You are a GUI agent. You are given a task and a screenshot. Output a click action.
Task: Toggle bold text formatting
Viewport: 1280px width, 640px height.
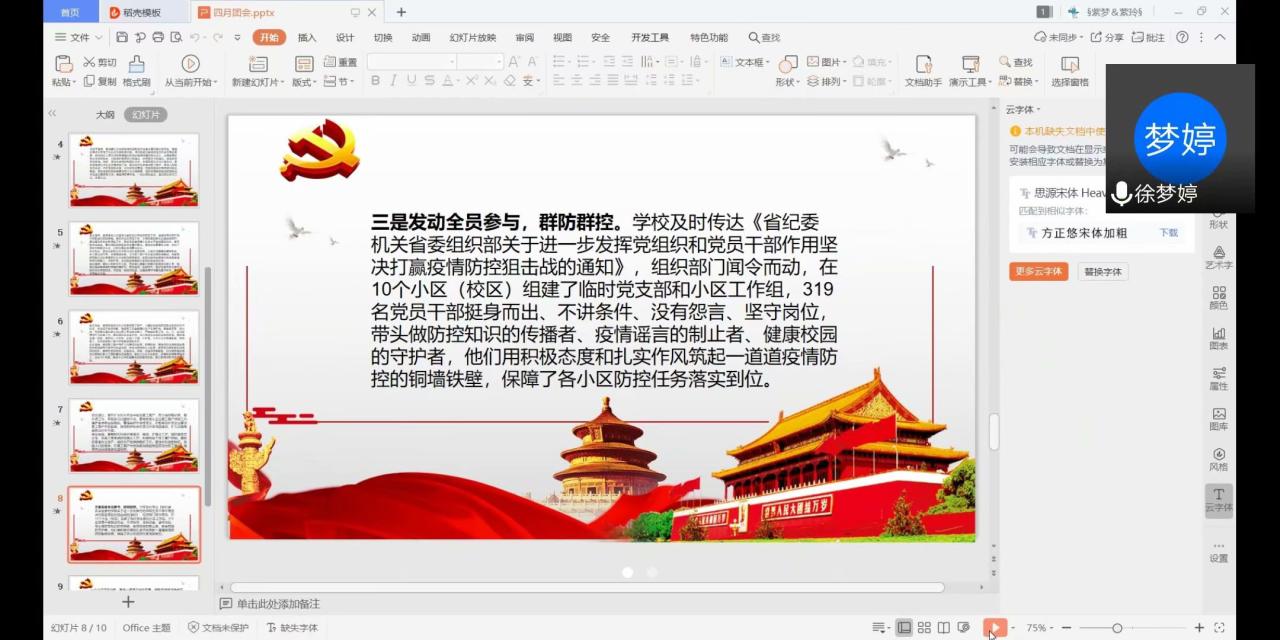[376, 81]
